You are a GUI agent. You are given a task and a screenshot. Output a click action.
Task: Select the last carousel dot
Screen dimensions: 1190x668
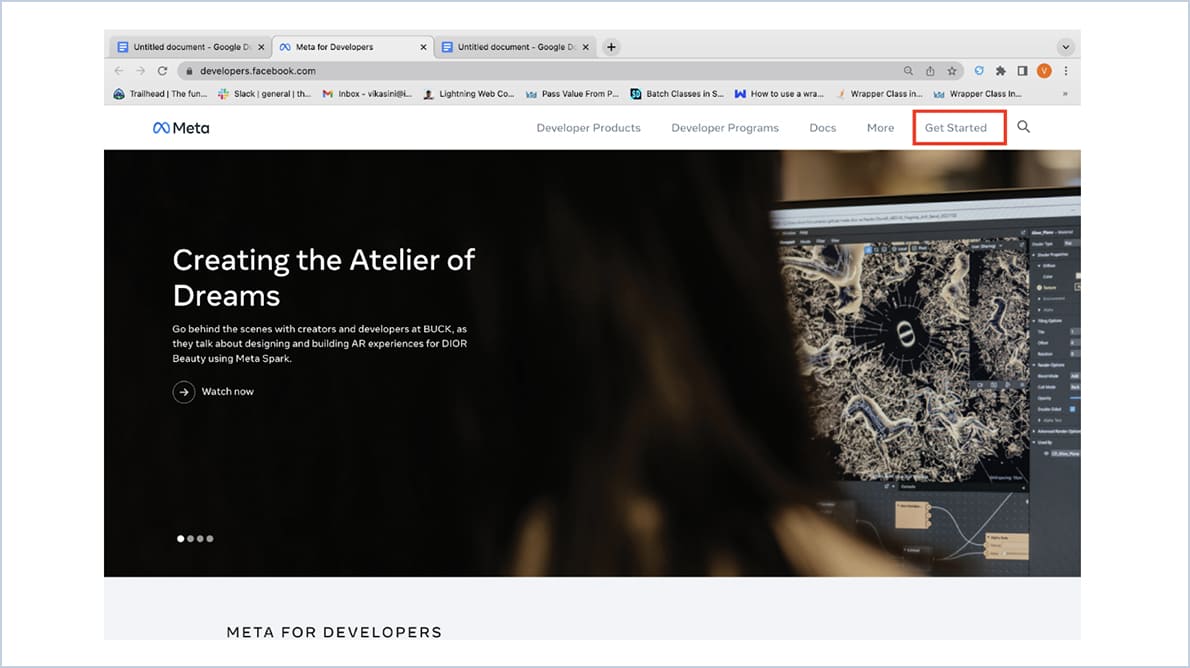(210, 539)
